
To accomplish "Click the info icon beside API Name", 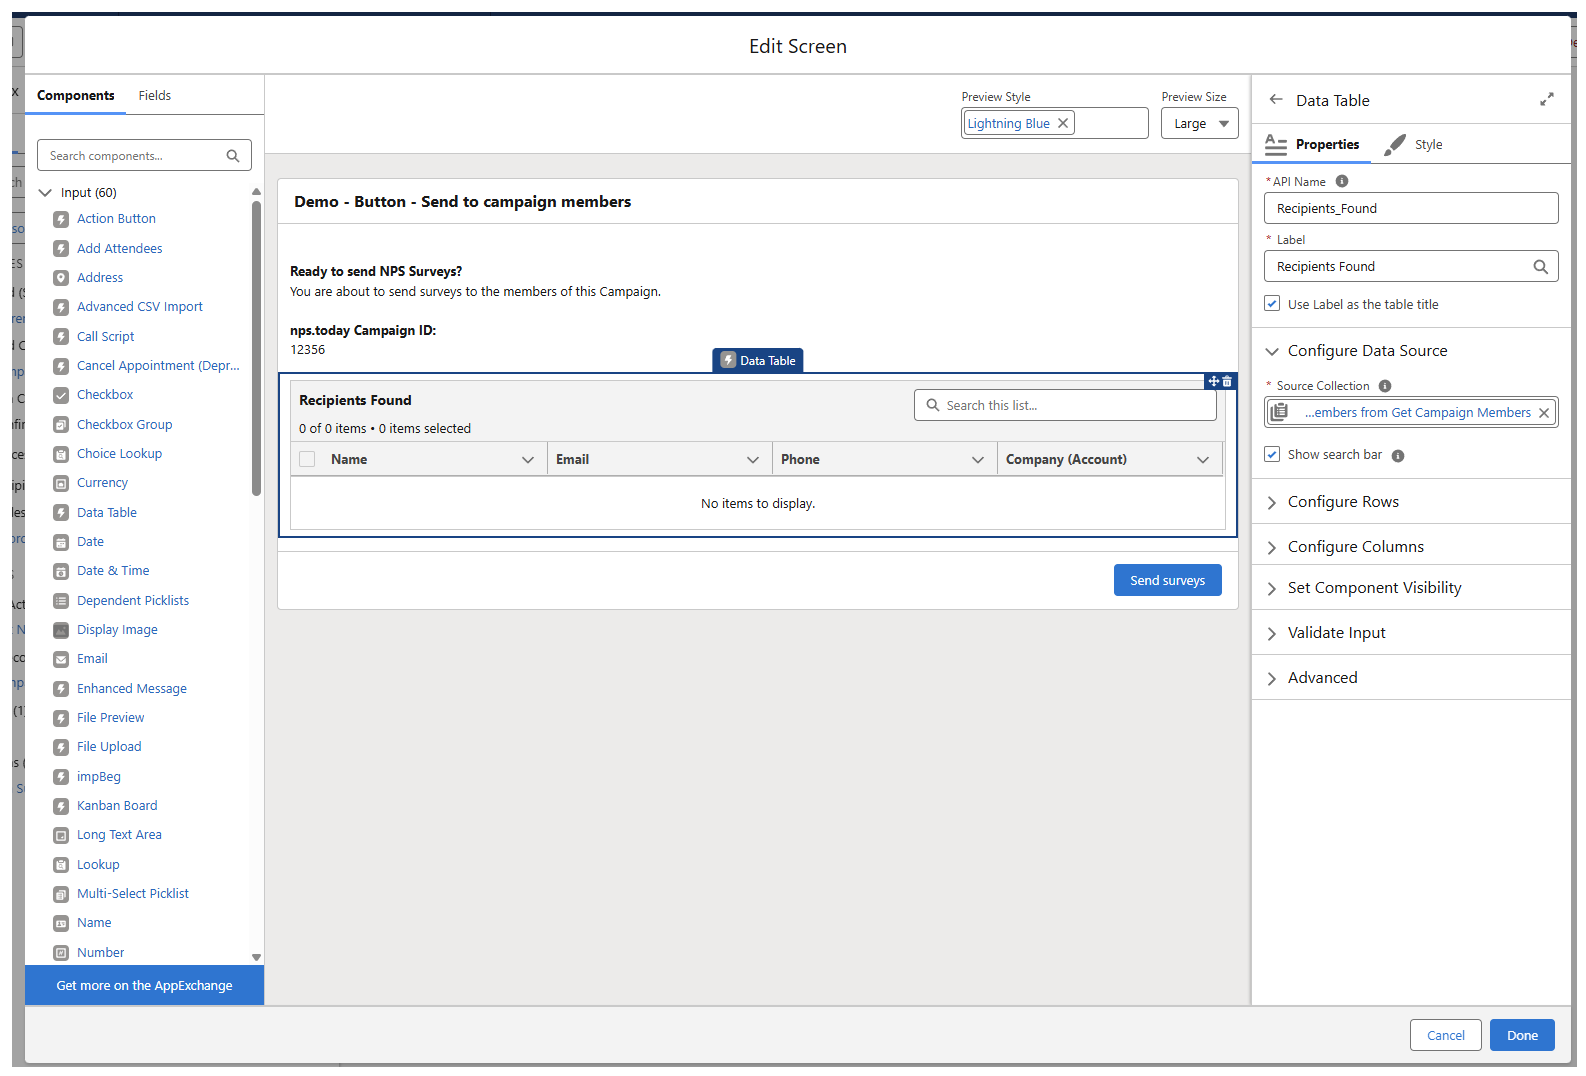I will (1342, 181).
